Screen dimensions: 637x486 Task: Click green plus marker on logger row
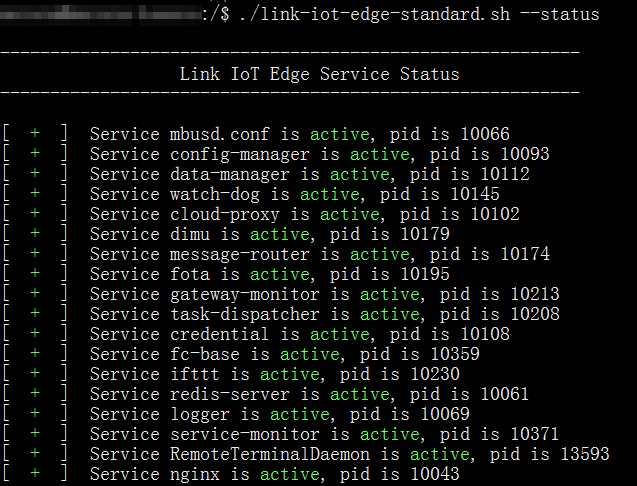pos(35,413)
